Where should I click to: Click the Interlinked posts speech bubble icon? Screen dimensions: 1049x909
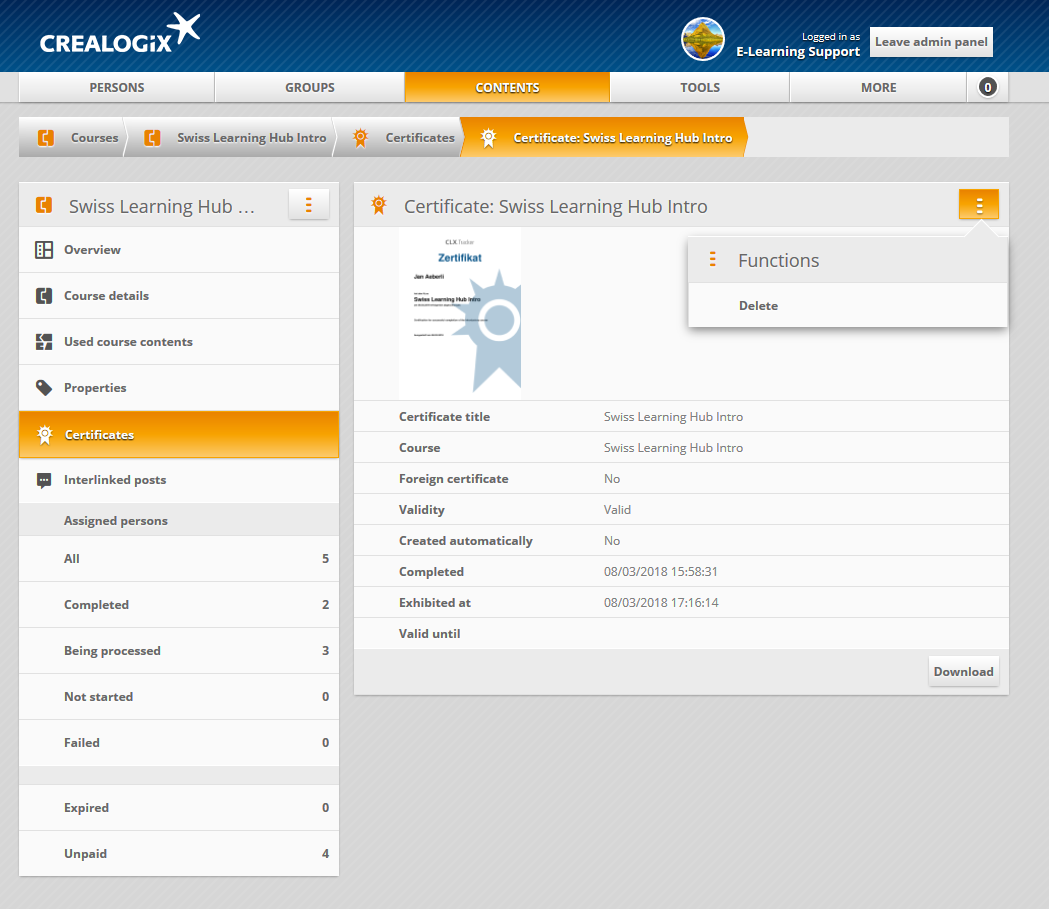(x=44, y=480)
